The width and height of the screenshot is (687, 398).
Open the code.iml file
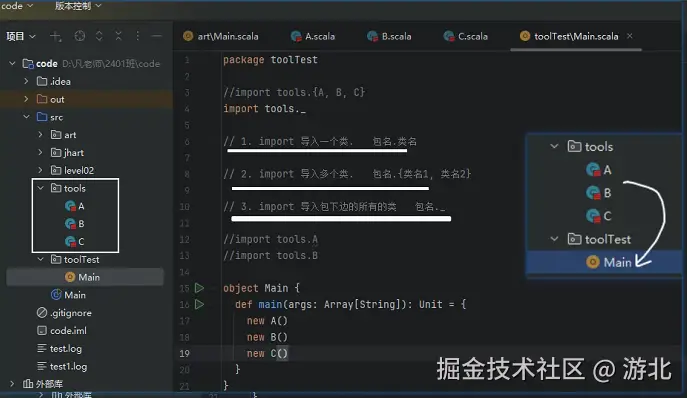[x=62, y=330]
